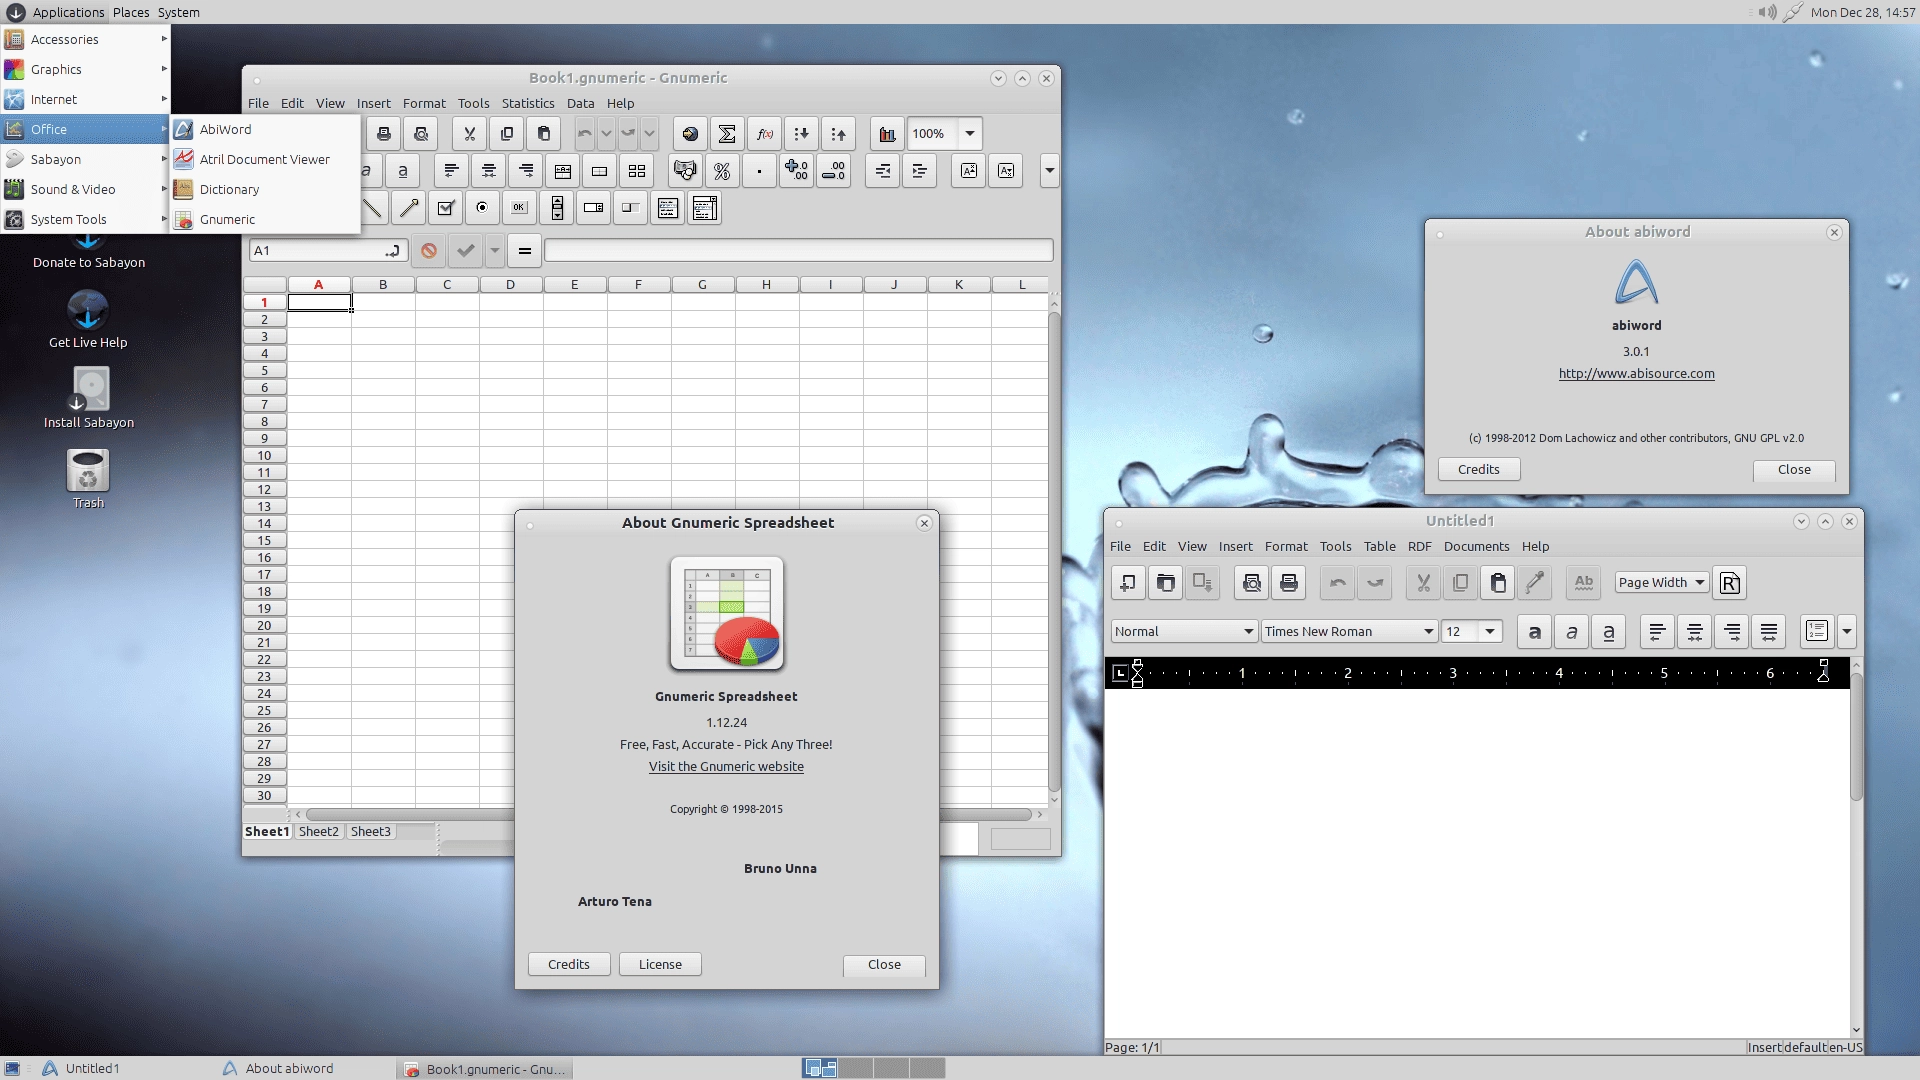Viewport: 1920px width, 1080px height.
Task: Click the Sum sigma icon in Gnumeric
Action: (x=727, y=134)
